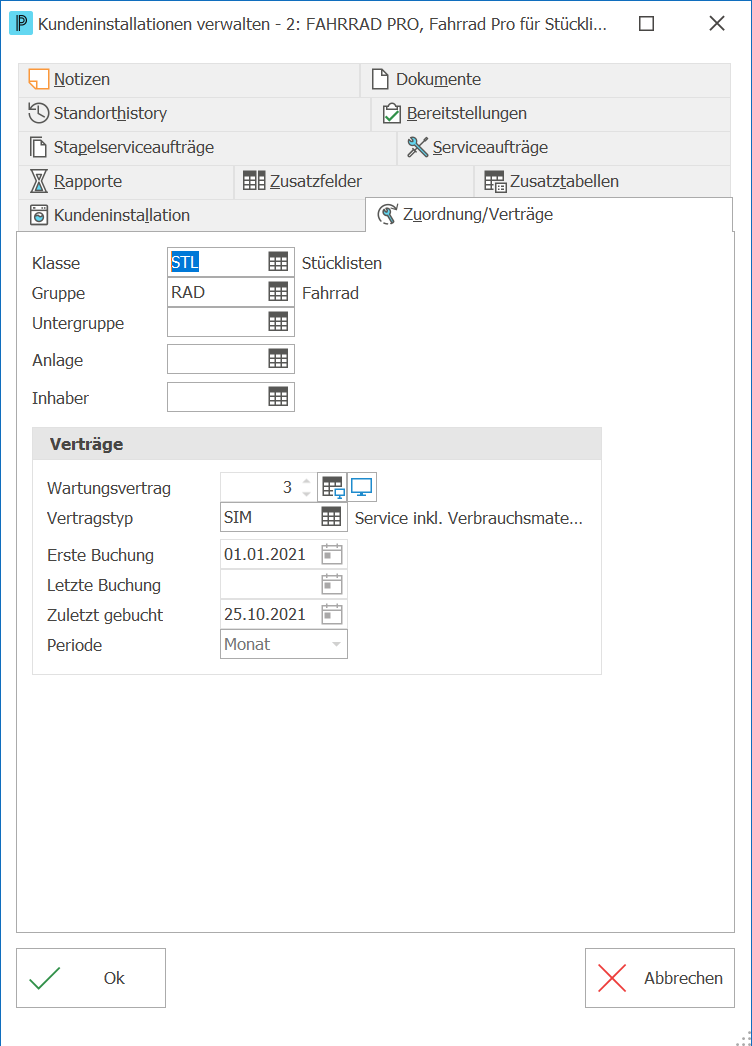This screenshot has height=1046, width=752.
Task: Open lookup table icon for Inhaber field
Action: pyautogui.click(x=278, y=398)
